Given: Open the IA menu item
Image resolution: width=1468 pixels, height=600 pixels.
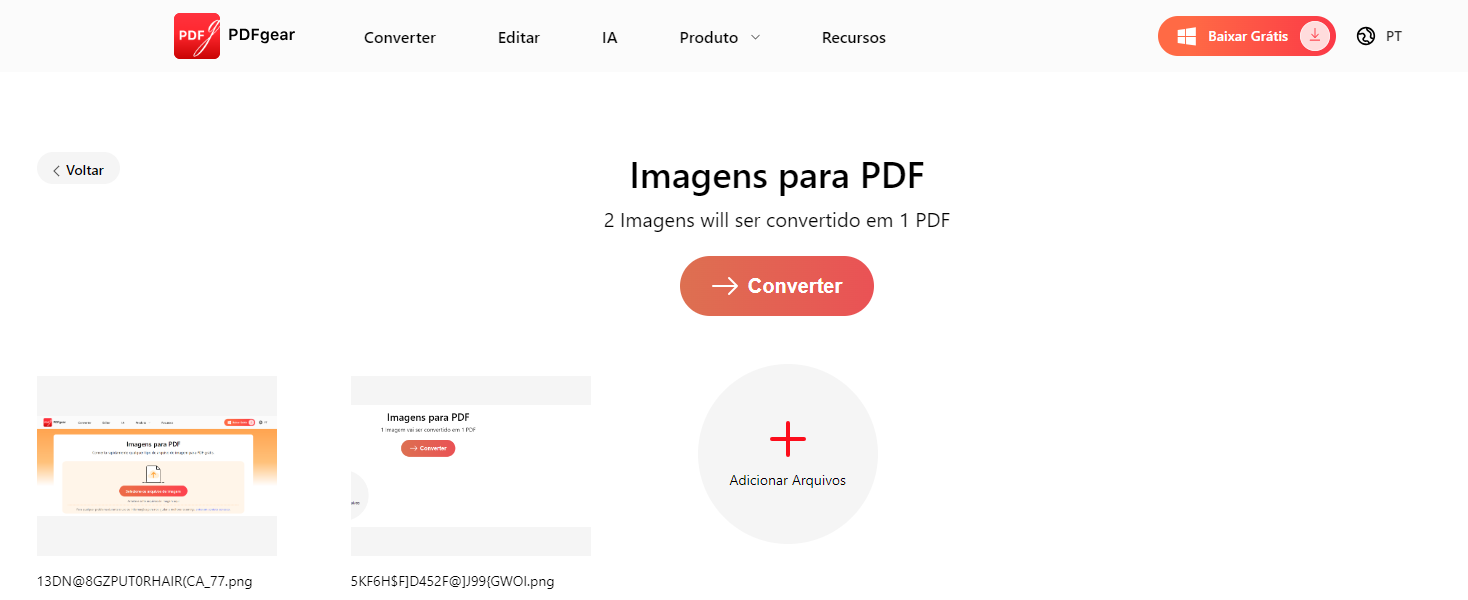Looking at the screenshot, I should [610, 37].
